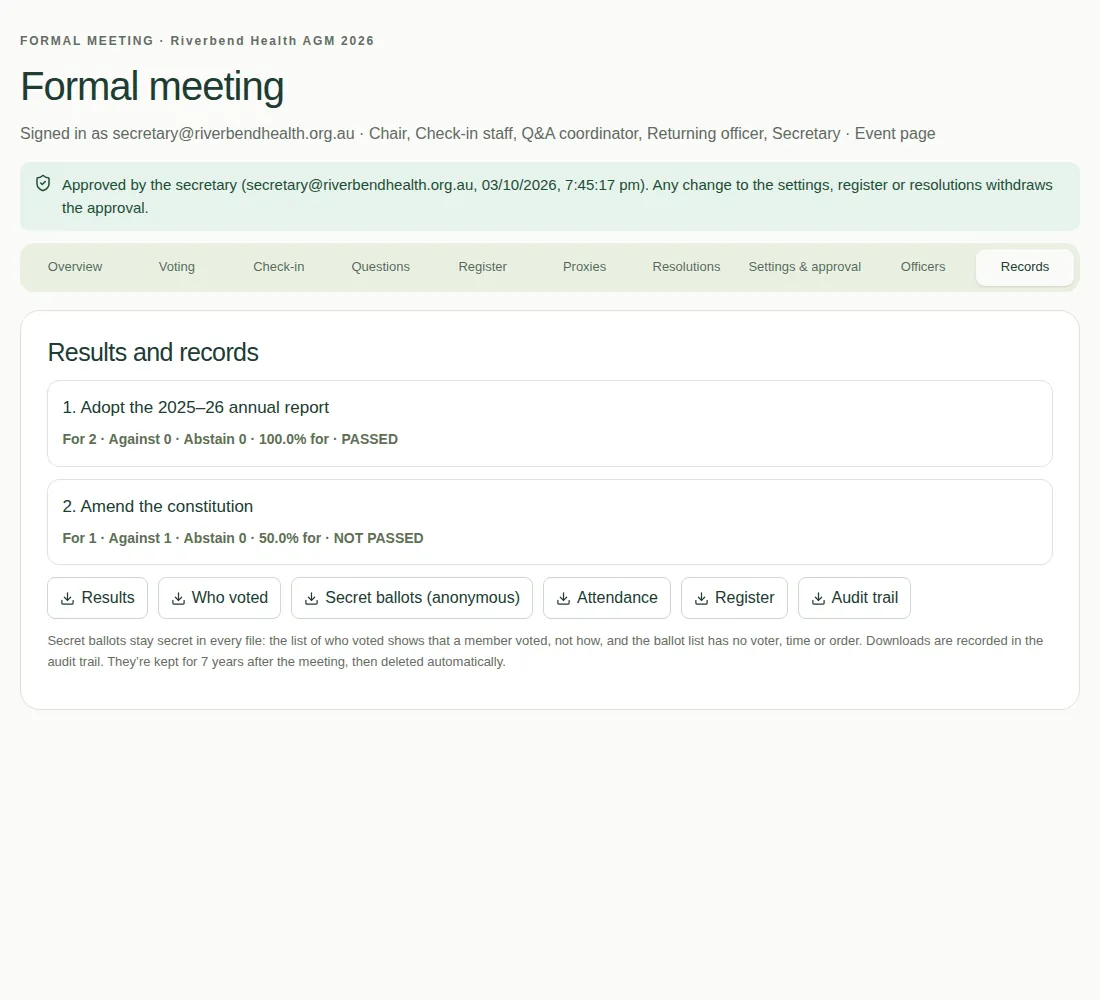Click the 'Approved by the secretary' banner text
The image size is (1100, 1000).
pyautogui.click(x=557, y=196)
